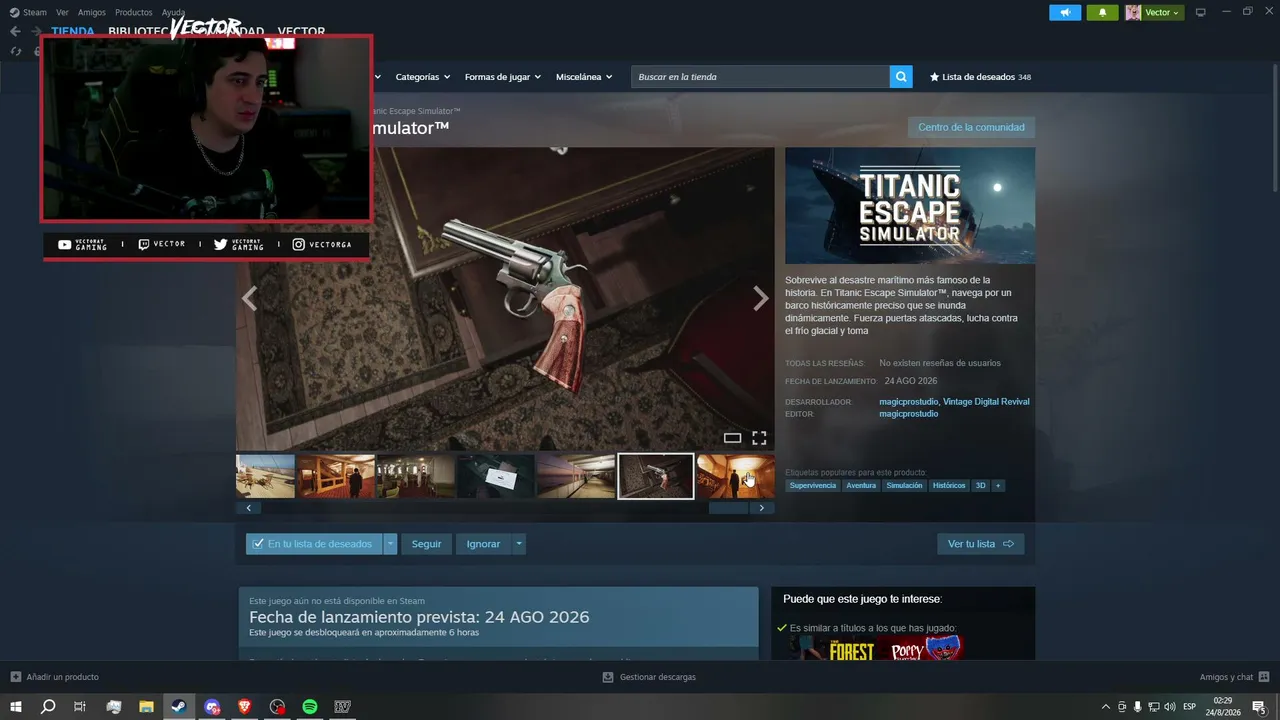
Task: Open the magicprostudio editor link
Action: [909, 414]
